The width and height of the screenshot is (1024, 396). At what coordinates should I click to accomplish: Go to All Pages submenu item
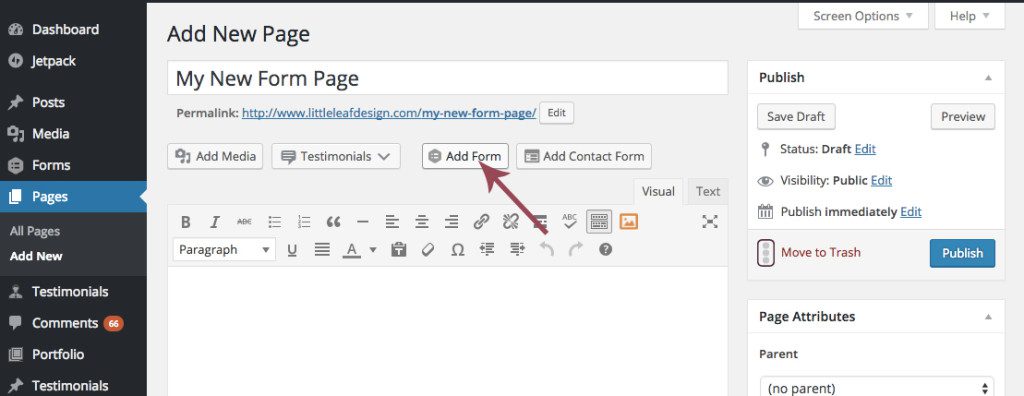(35, 231)
